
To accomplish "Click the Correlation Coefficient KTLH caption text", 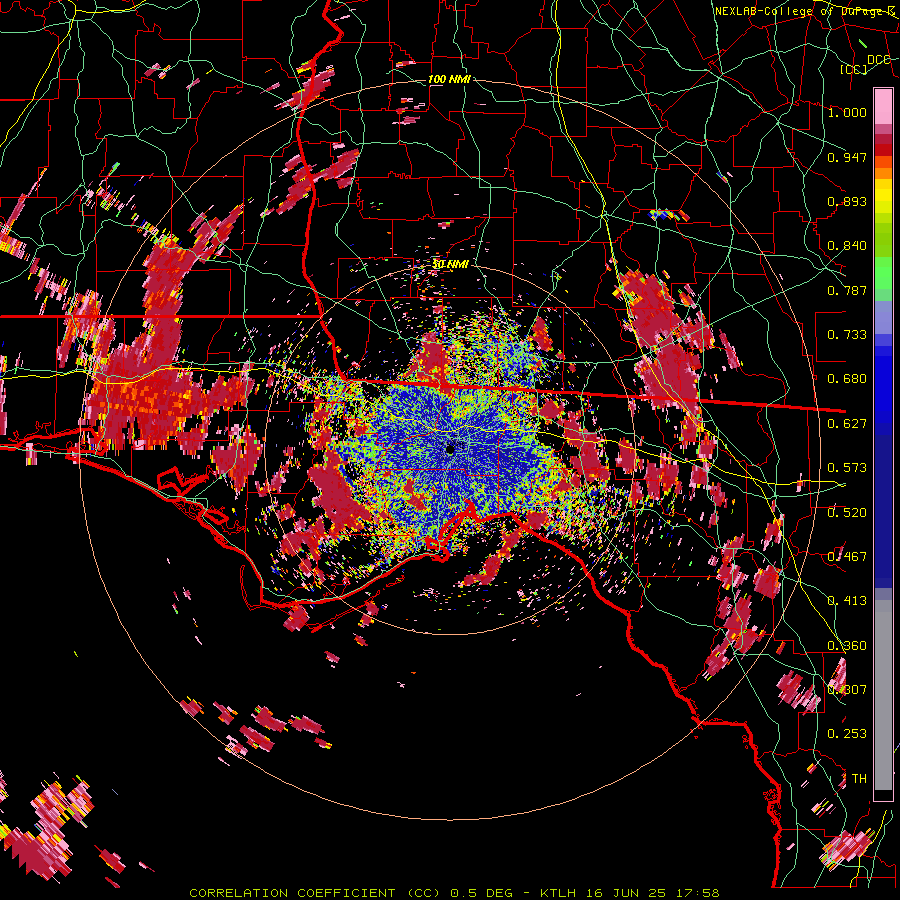I will pyautogui.click(x=454, y=893).
